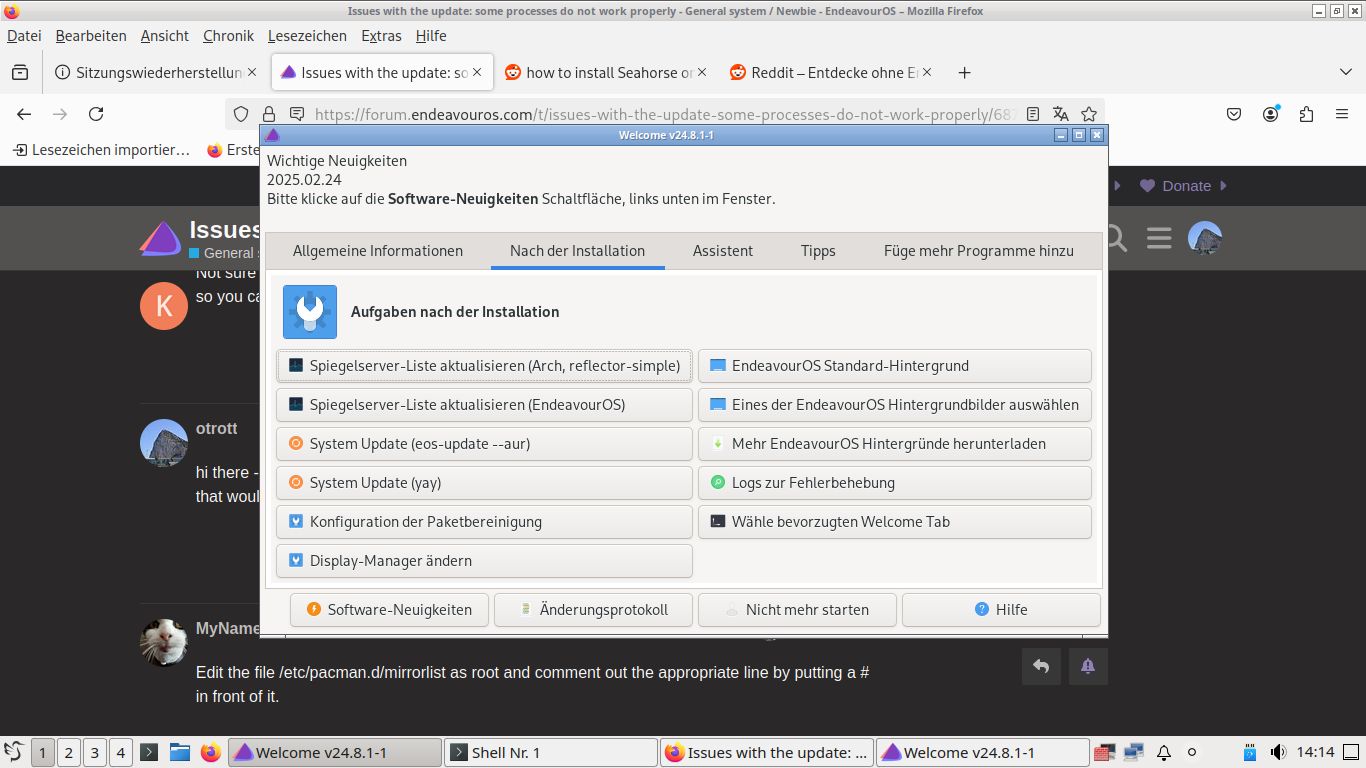Open the Füge mehr Programme hinzu tab
This screenshot has width=1366, height=768.
click(x=979, y=251)
